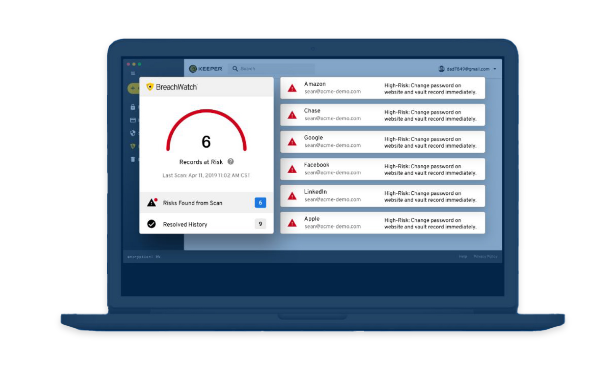This screenshot has width=610, height=379.
Task: Click the Privacy Policy footer link
Action: [x=485, y=256]
